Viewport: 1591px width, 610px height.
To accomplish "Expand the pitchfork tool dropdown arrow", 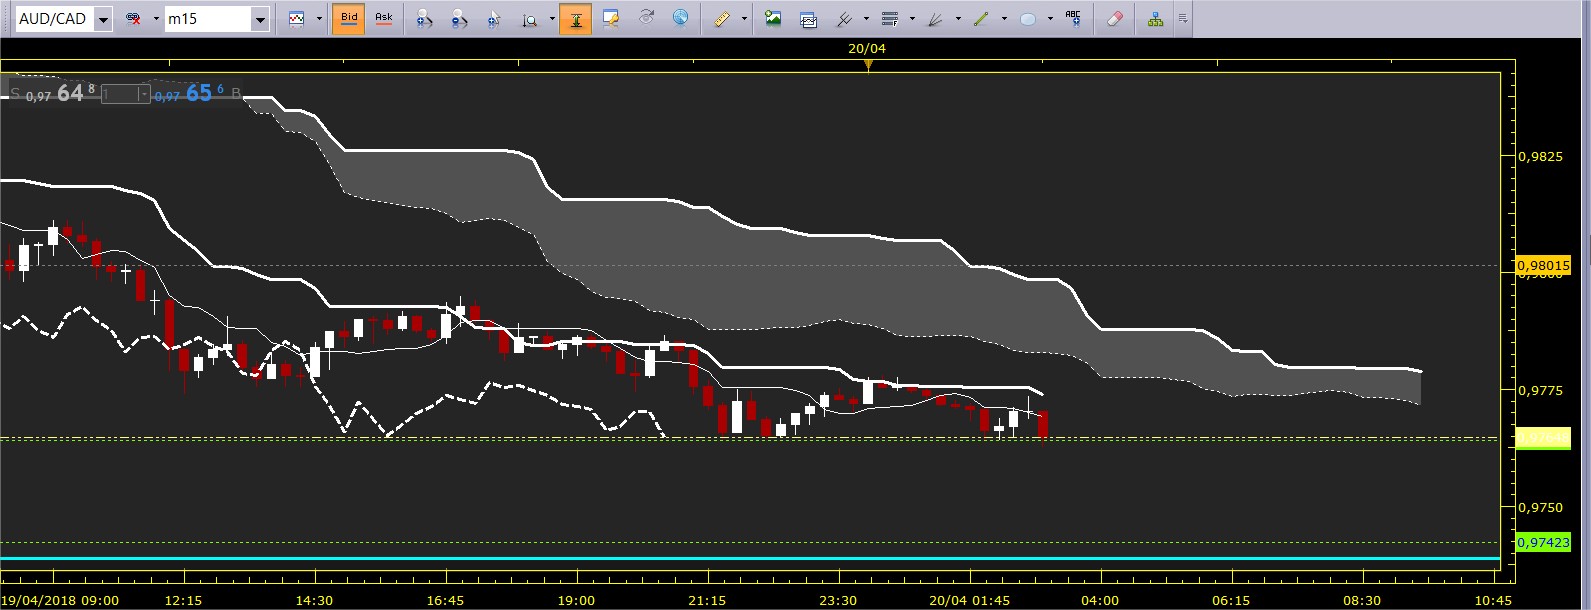I will (x=866, y=19).
